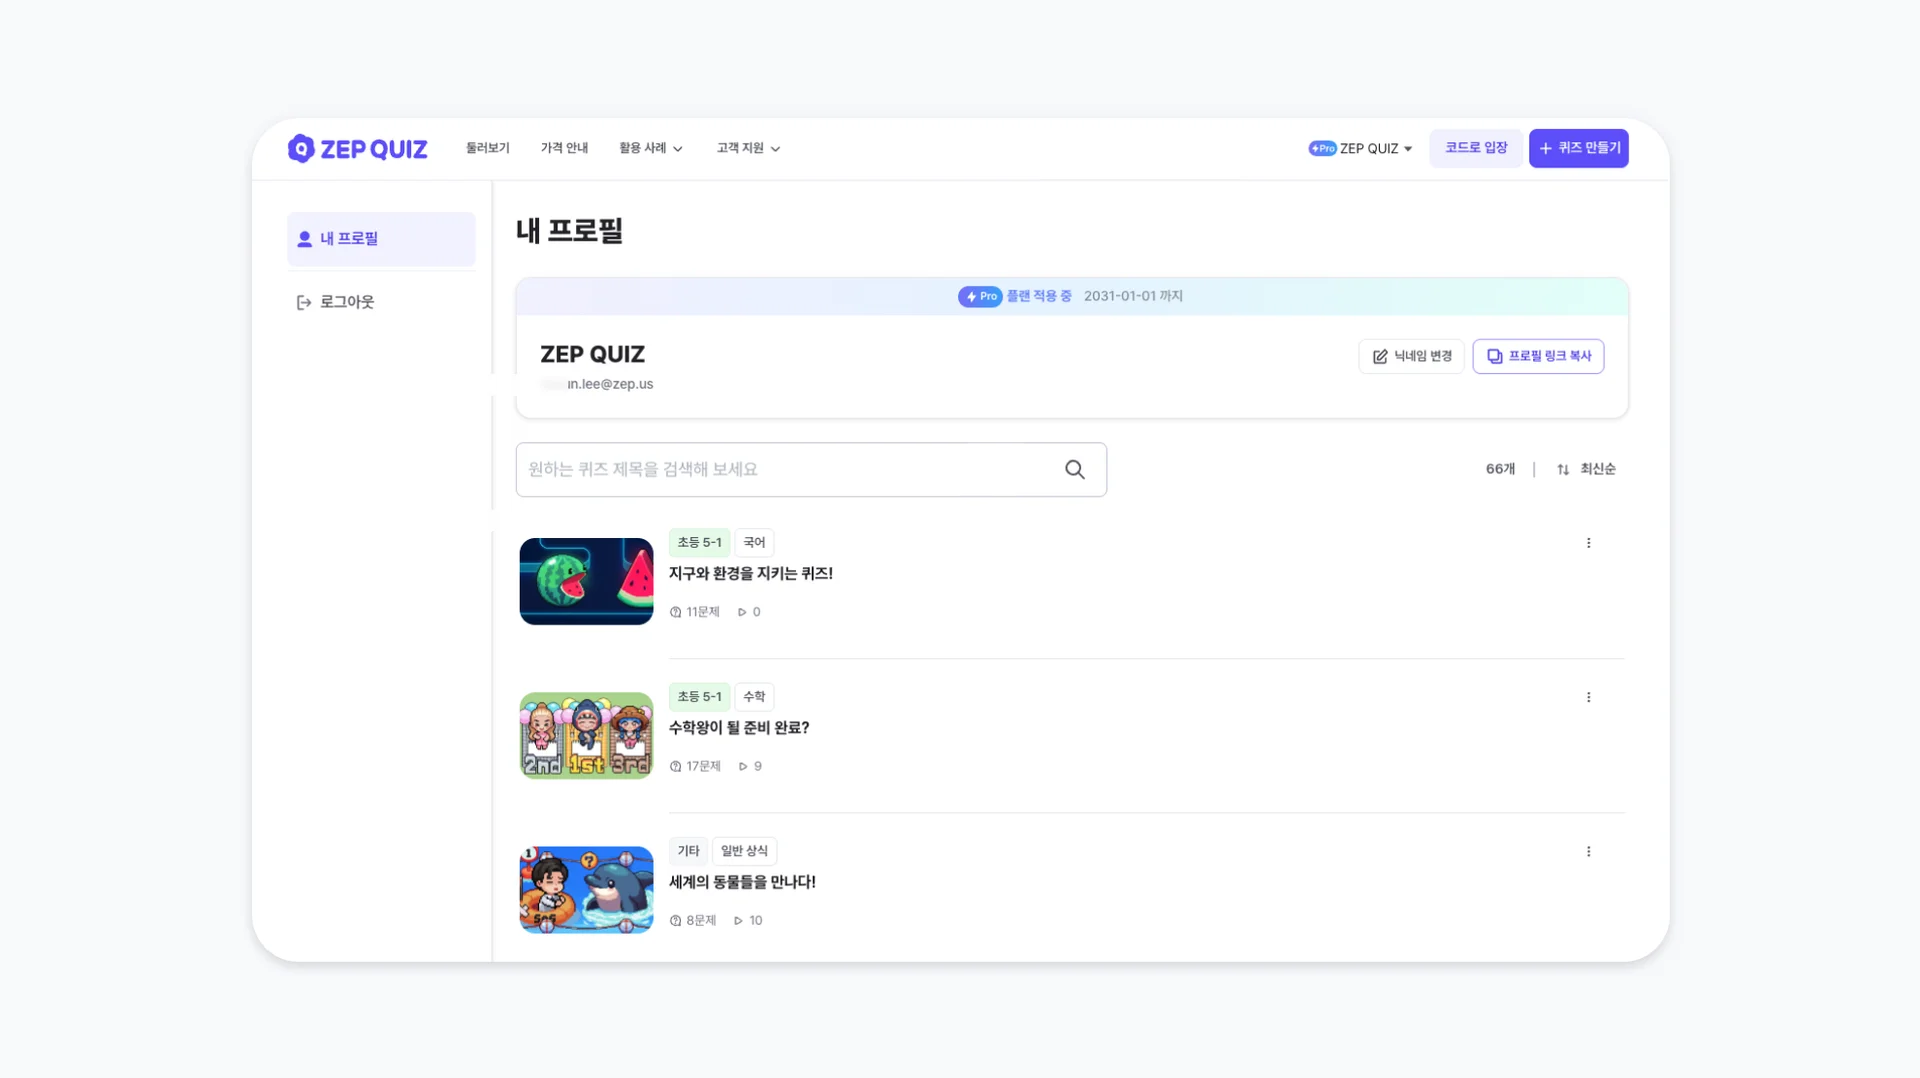Click the Pro plan badge icon
The image size is (1920, 1078).
point(980,296)
